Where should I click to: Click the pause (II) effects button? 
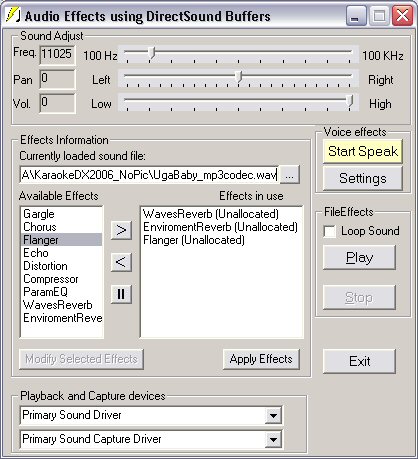coord(121,294)
